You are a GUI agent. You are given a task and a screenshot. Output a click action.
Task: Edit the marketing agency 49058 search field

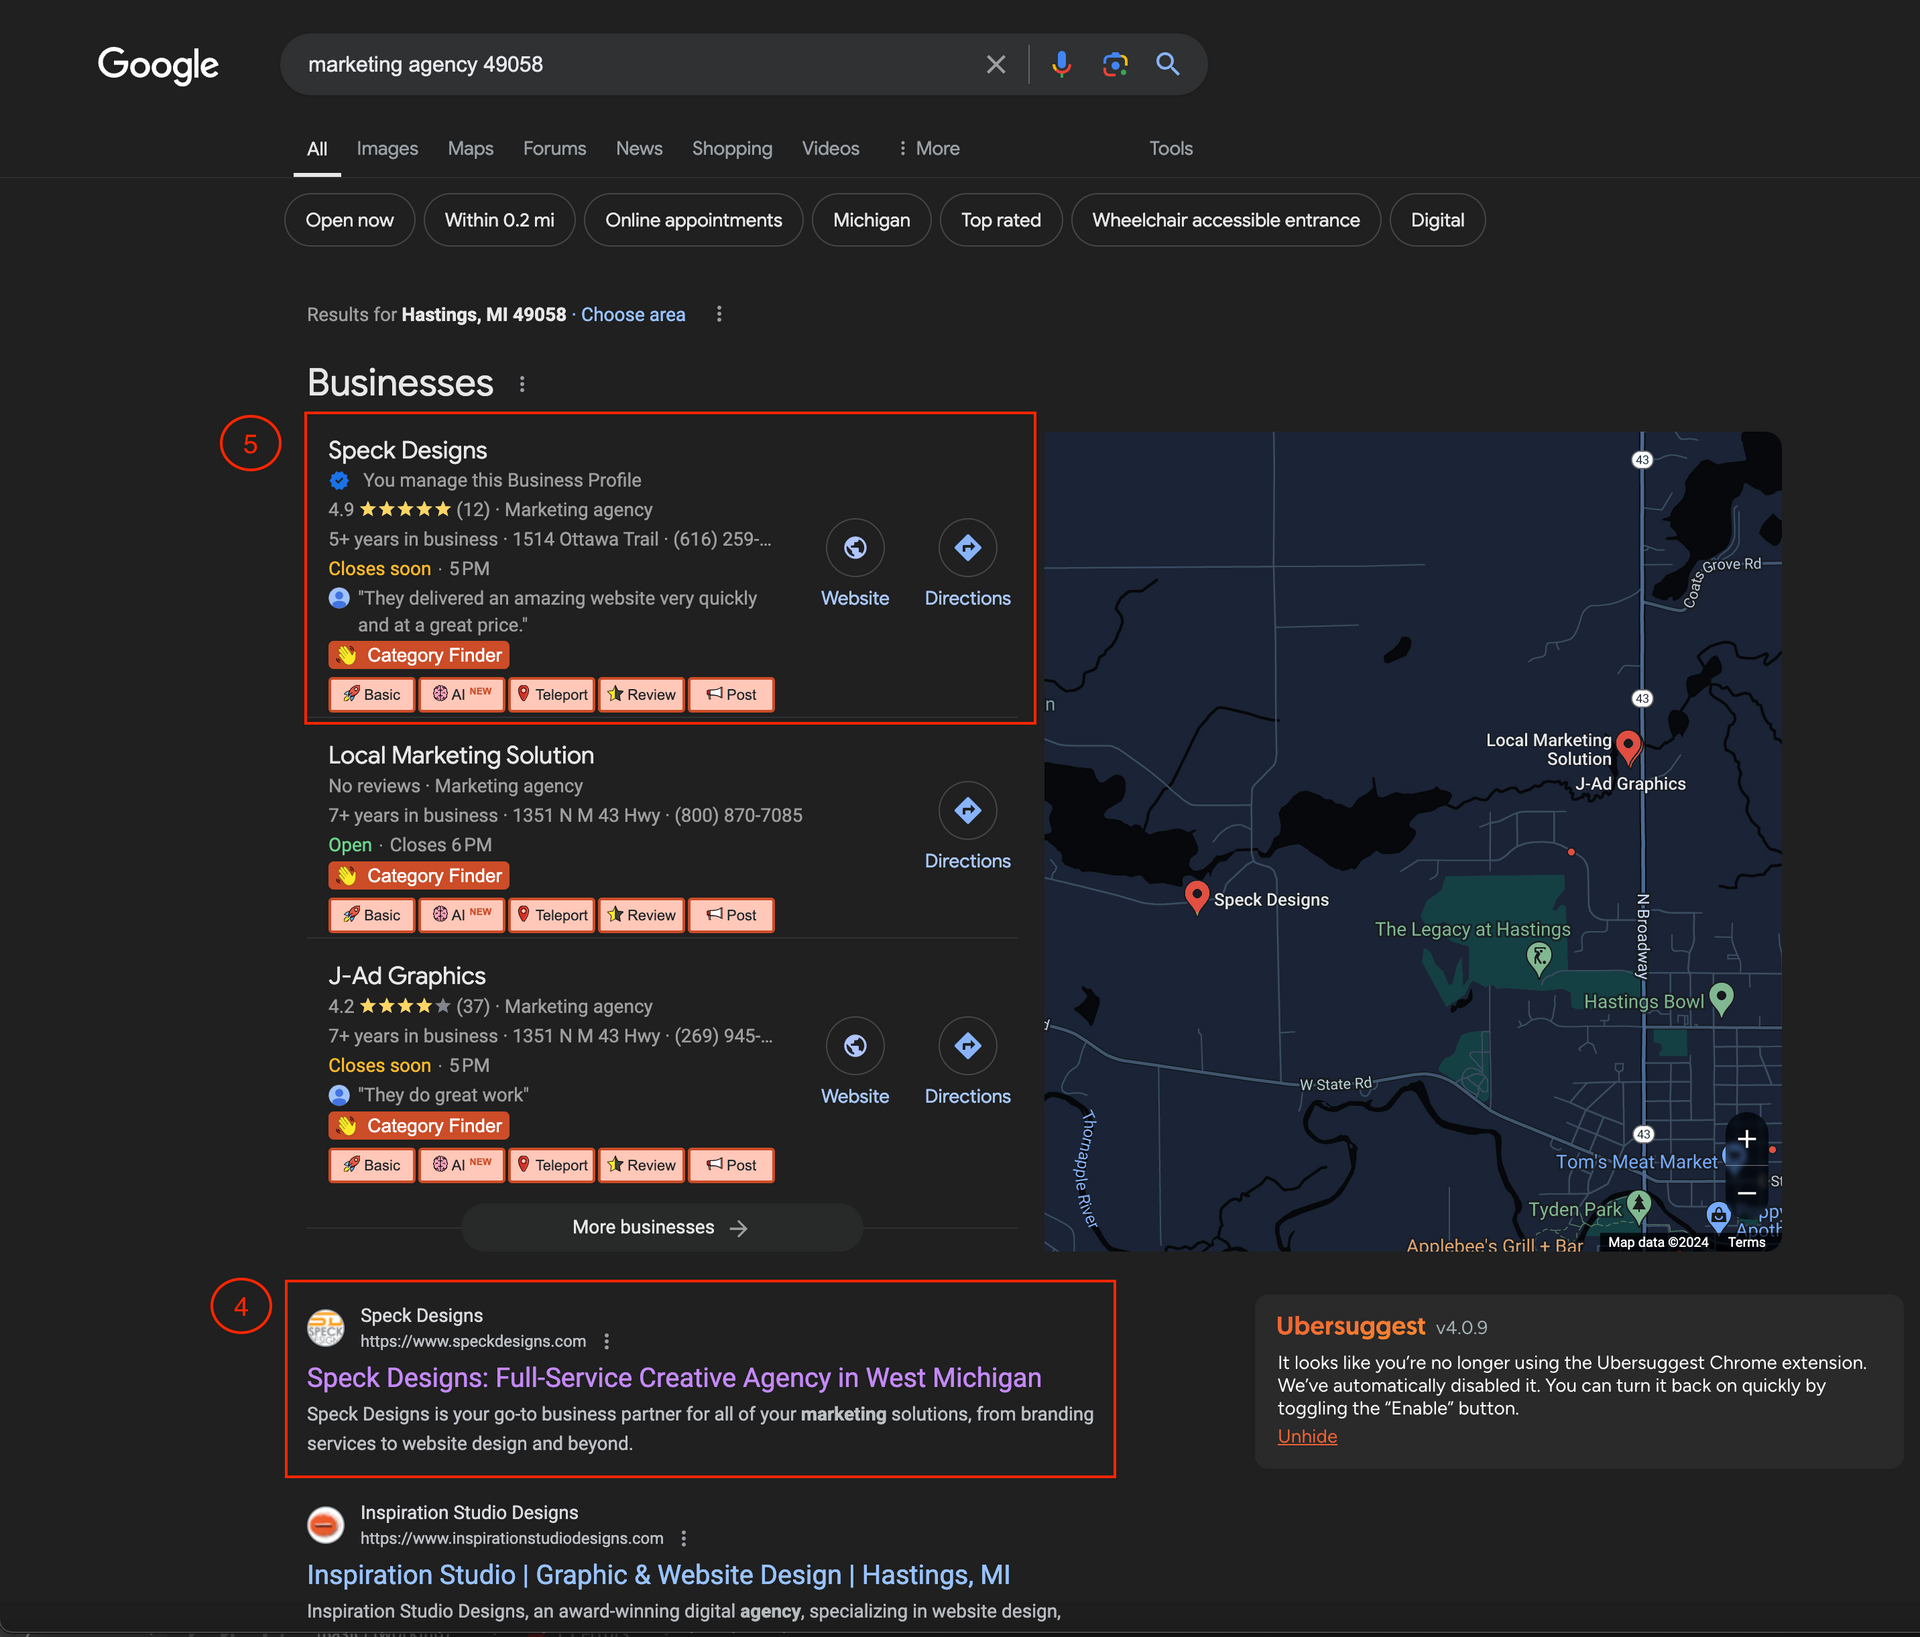(640, 65)
